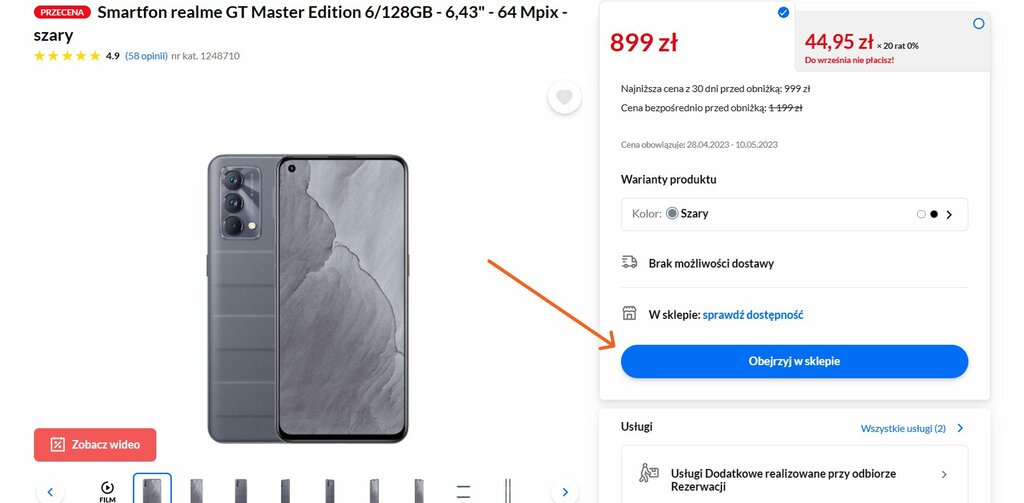
Task: Open the 58 opinii reviews link
Action: coord(146,56)
